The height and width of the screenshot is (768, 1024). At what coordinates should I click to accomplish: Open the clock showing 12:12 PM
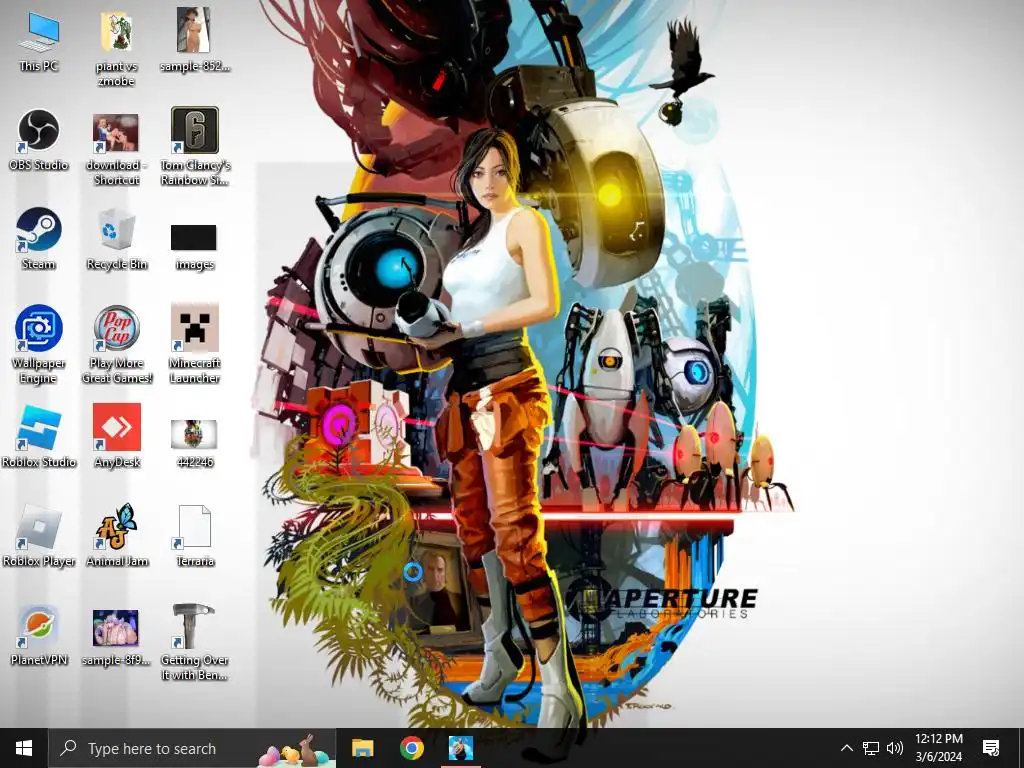tap(938, 748)
